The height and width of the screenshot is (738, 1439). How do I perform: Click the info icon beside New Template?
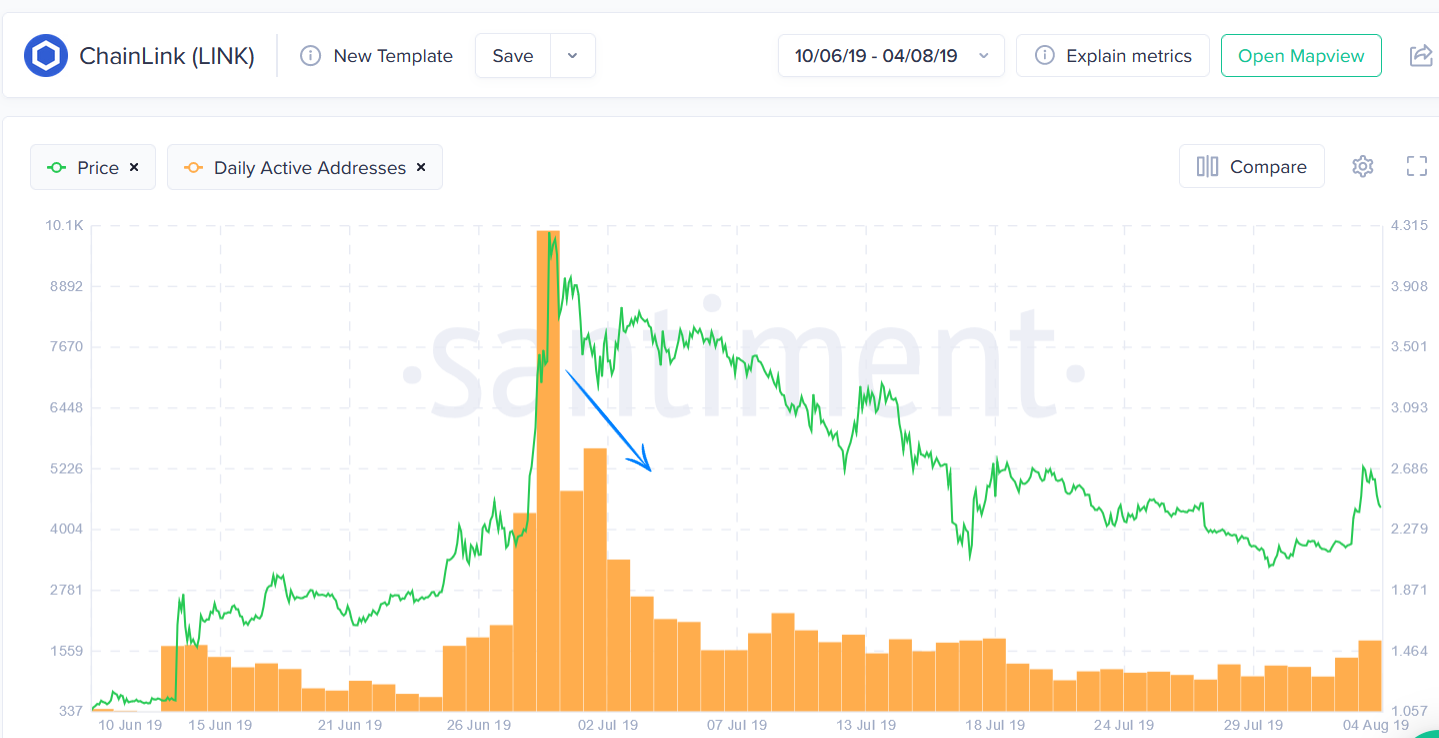pos(311,56)
